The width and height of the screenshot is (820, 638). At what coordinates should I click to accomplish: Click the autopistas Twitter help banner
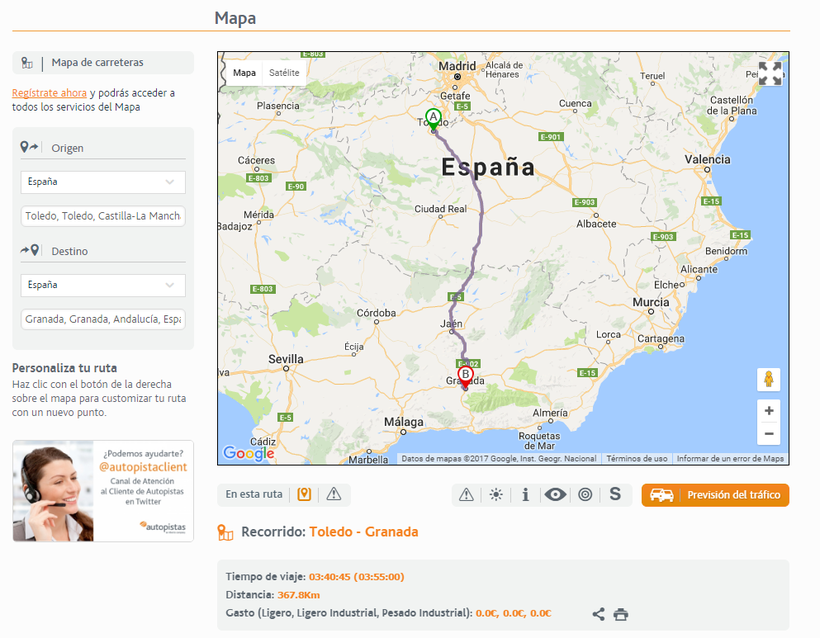click(x=103, y=491)
